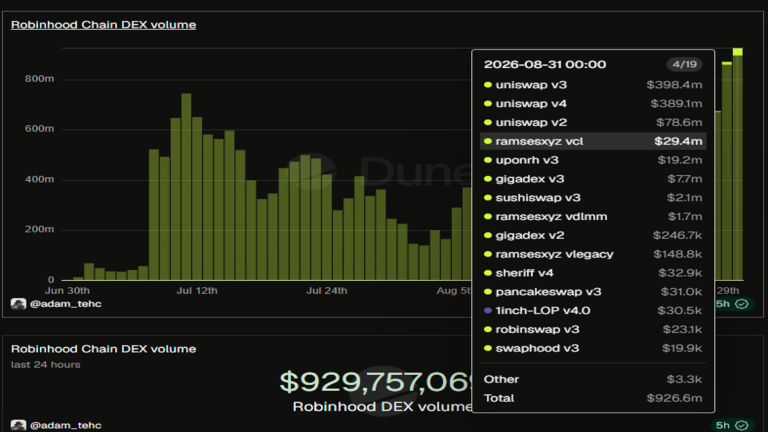Click the green dot beside swaphood v3
The image size is (768, 432).
click(487, 348)
